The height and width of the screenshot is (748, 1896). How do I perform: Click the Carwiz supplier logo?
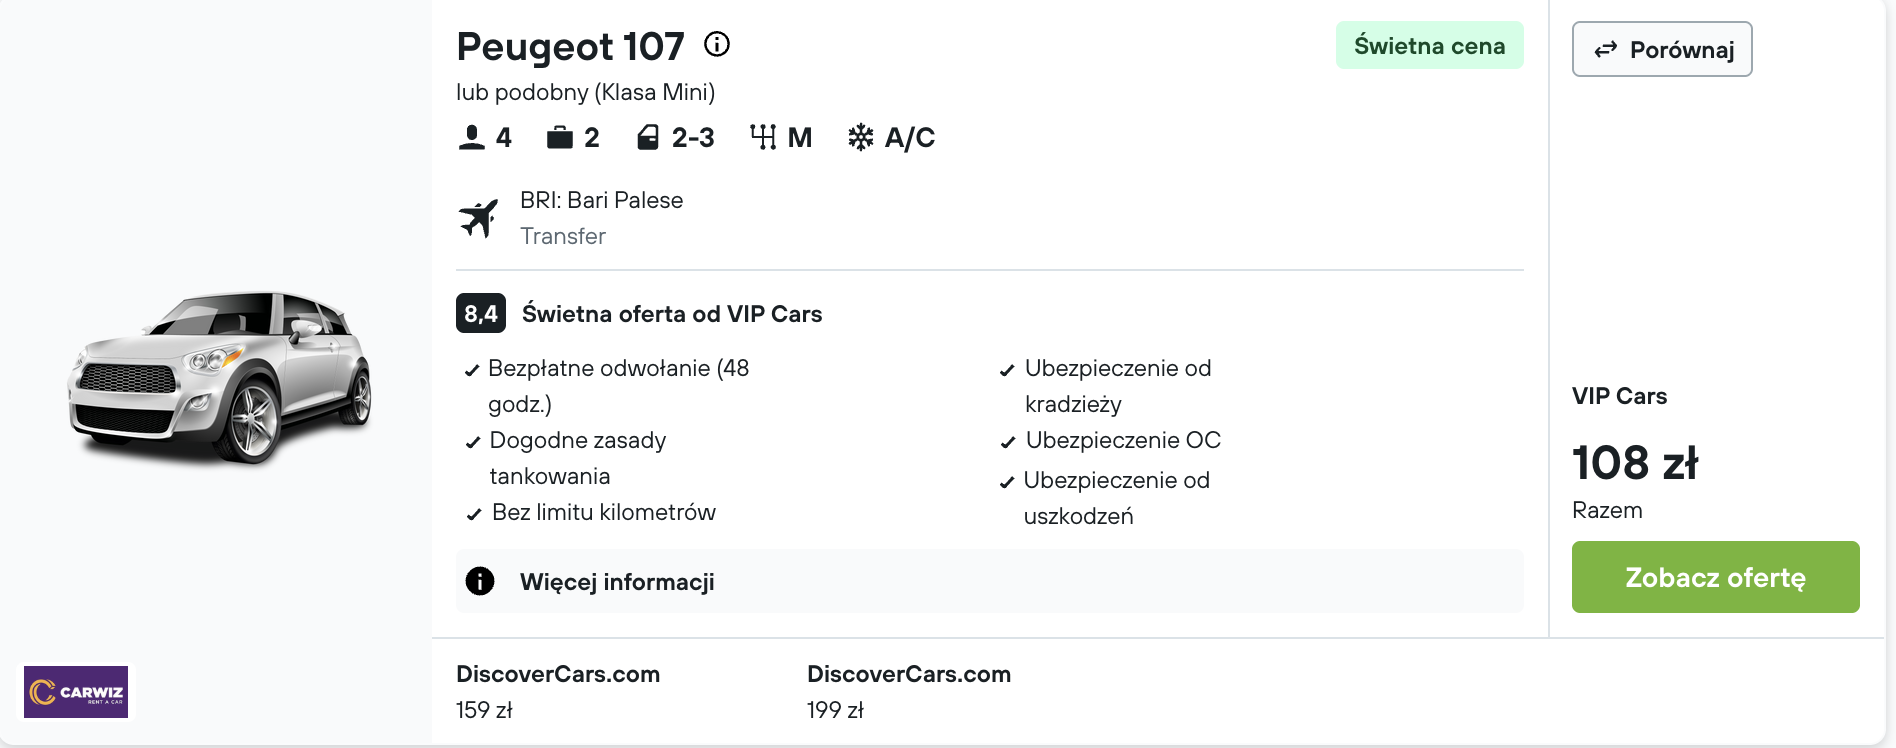pos(76,692)
